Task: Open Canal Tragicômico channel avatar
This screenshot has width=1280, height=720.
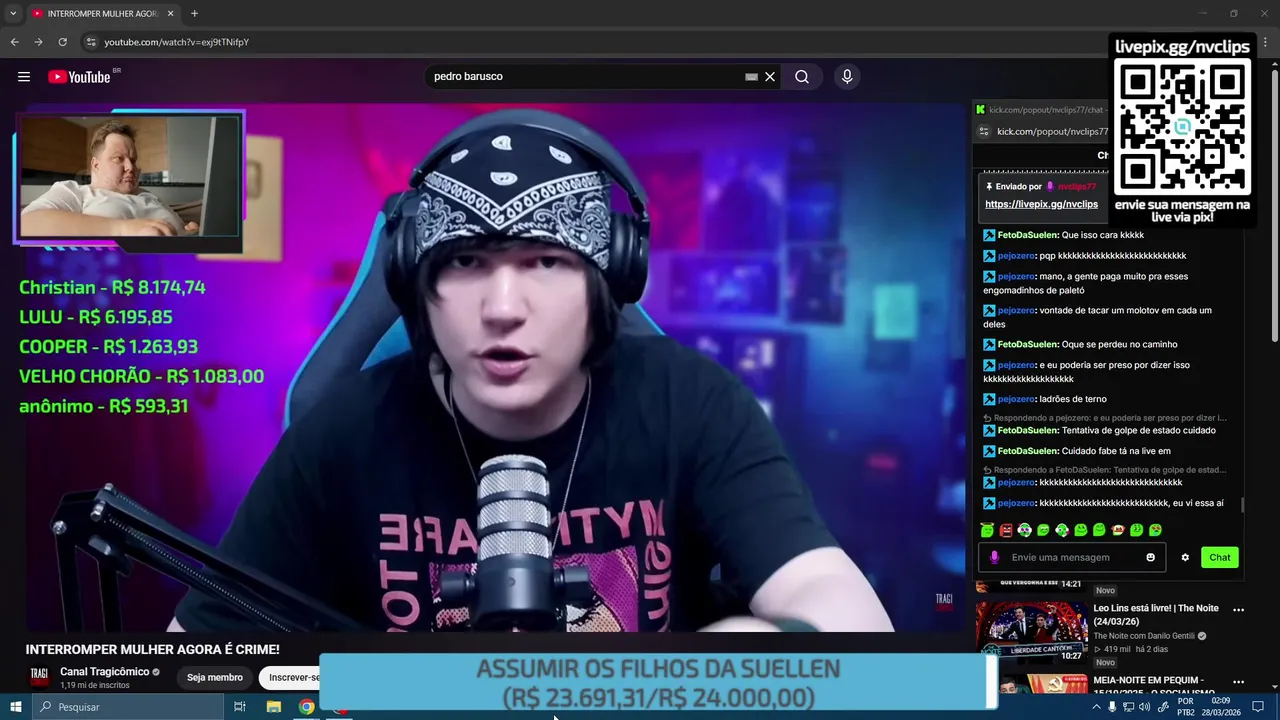Action: click(39, 677)
